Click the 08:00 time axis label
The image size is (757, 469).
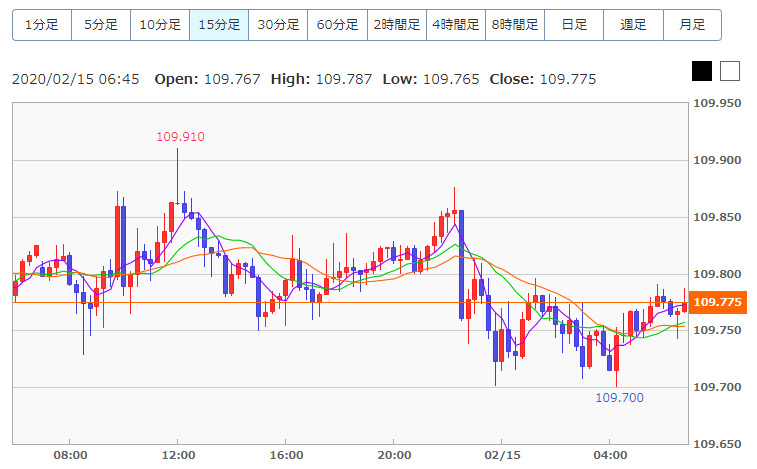[x=70, y=455]
